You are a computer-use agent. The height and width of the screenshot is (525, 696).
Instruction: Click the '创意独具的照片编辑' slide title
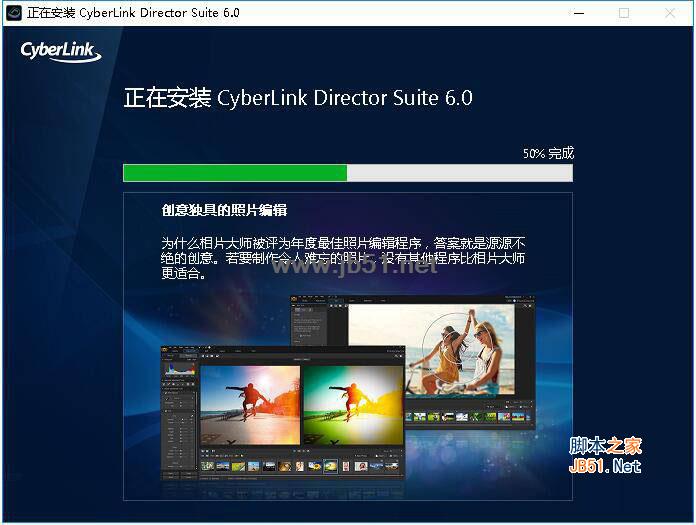pyautogui.click(x=224, y=210)
